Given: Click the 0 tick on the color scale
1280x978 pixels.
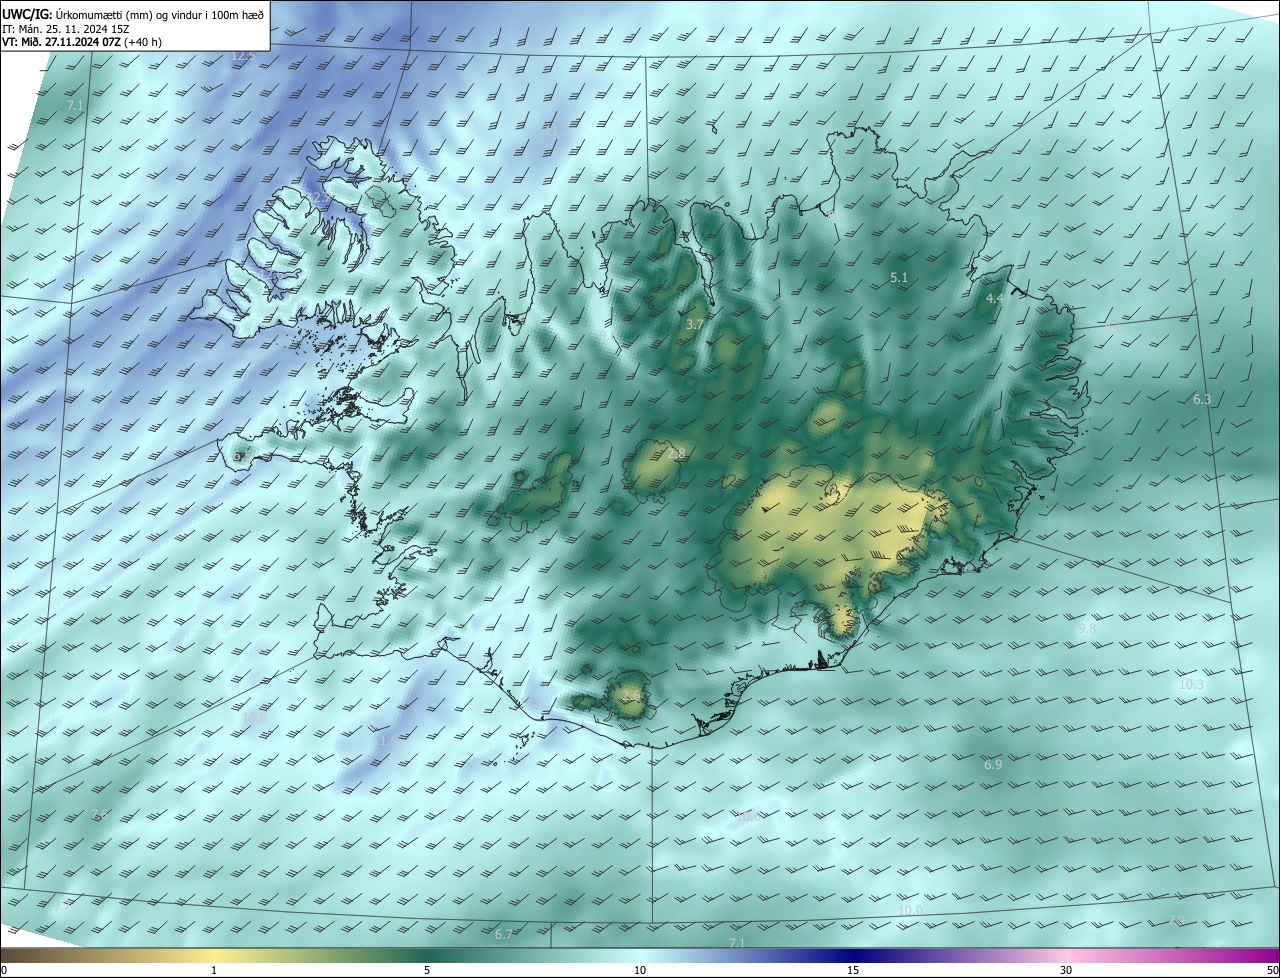Looking at the screenshot, I should pos(4,970).
